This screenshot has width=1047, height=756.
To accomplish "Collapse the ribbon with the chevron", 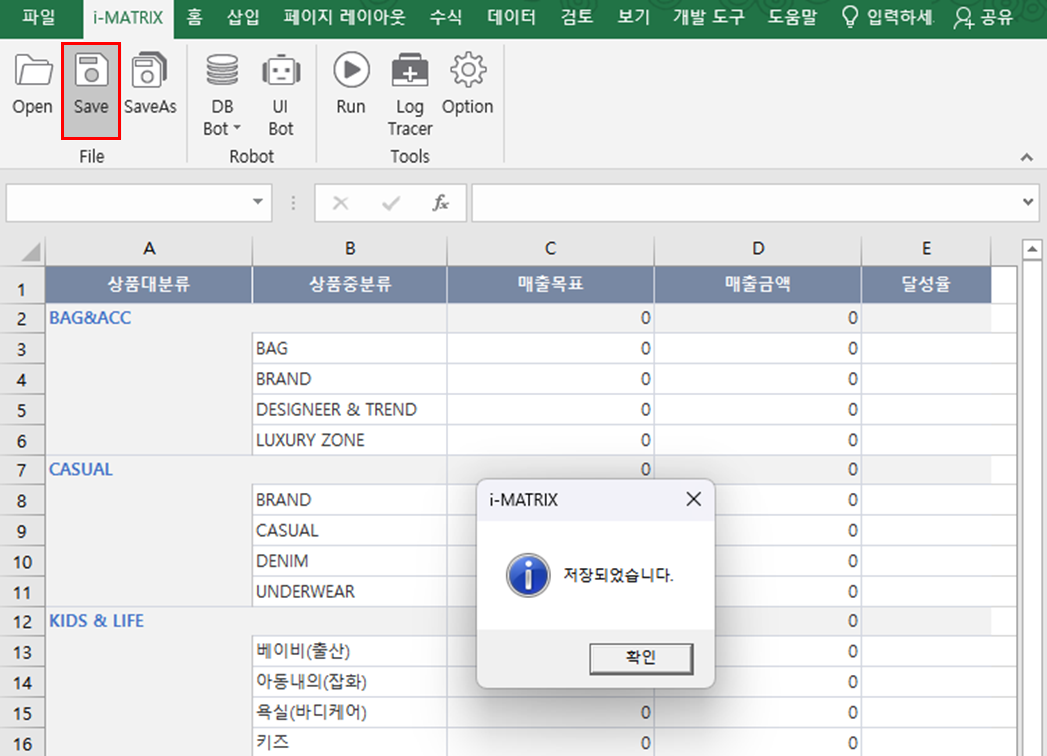I will coord(1026,157).
